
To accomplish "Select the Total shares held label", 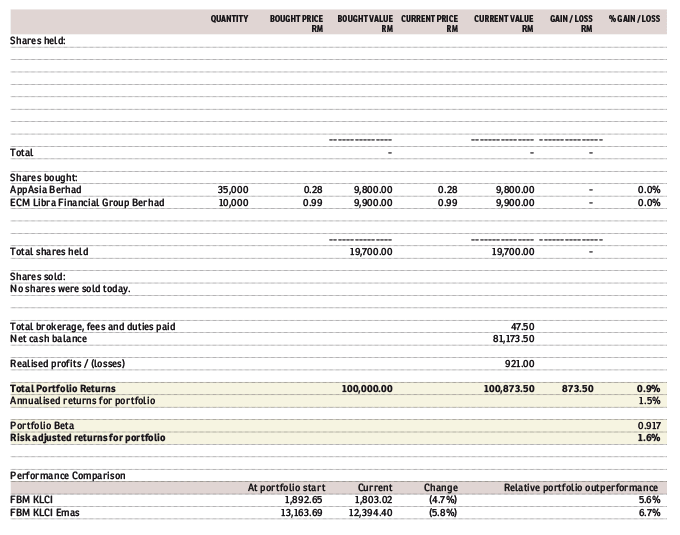I will 49,252.
